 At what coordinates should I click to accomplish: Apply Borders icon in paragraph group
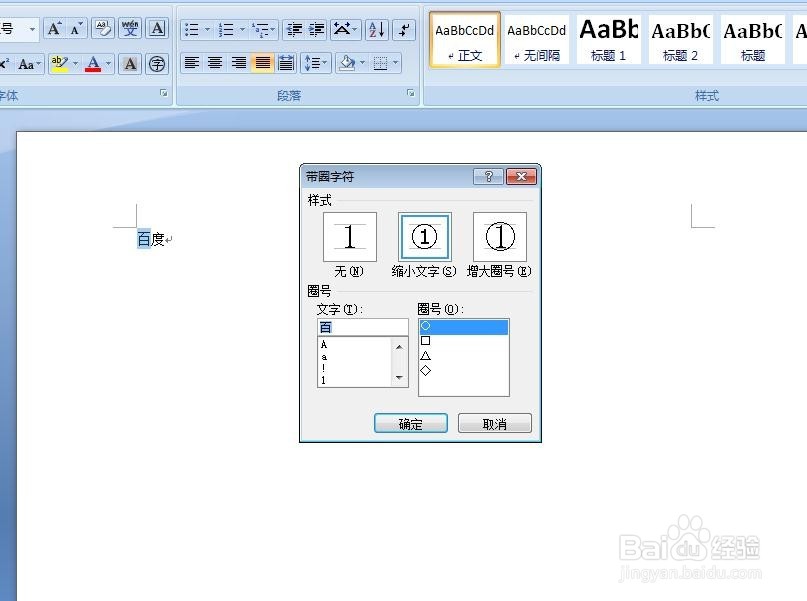click(x=380, y=63)
